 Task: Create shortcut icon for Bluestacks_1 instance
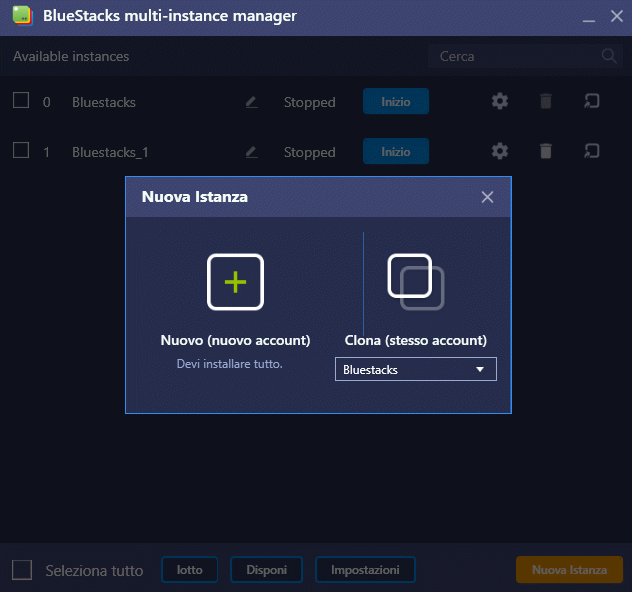point(592,151)
